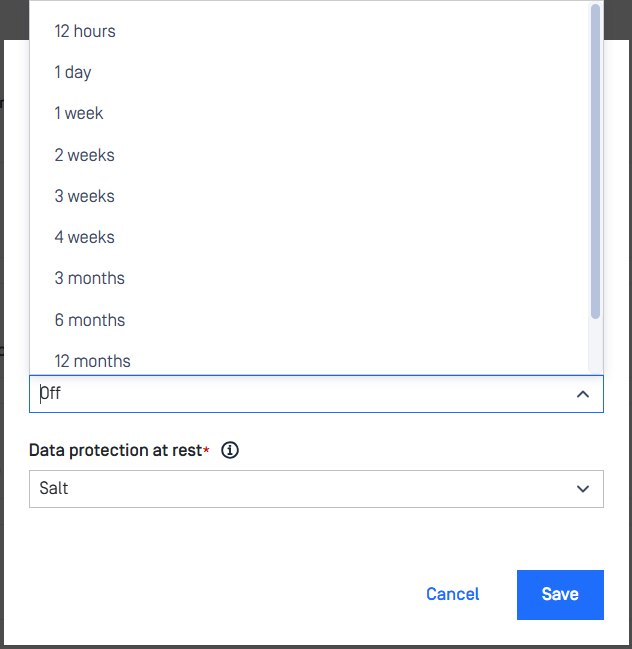Click the Data protection info icon
The image size is (632, 649).
(230, 450)
